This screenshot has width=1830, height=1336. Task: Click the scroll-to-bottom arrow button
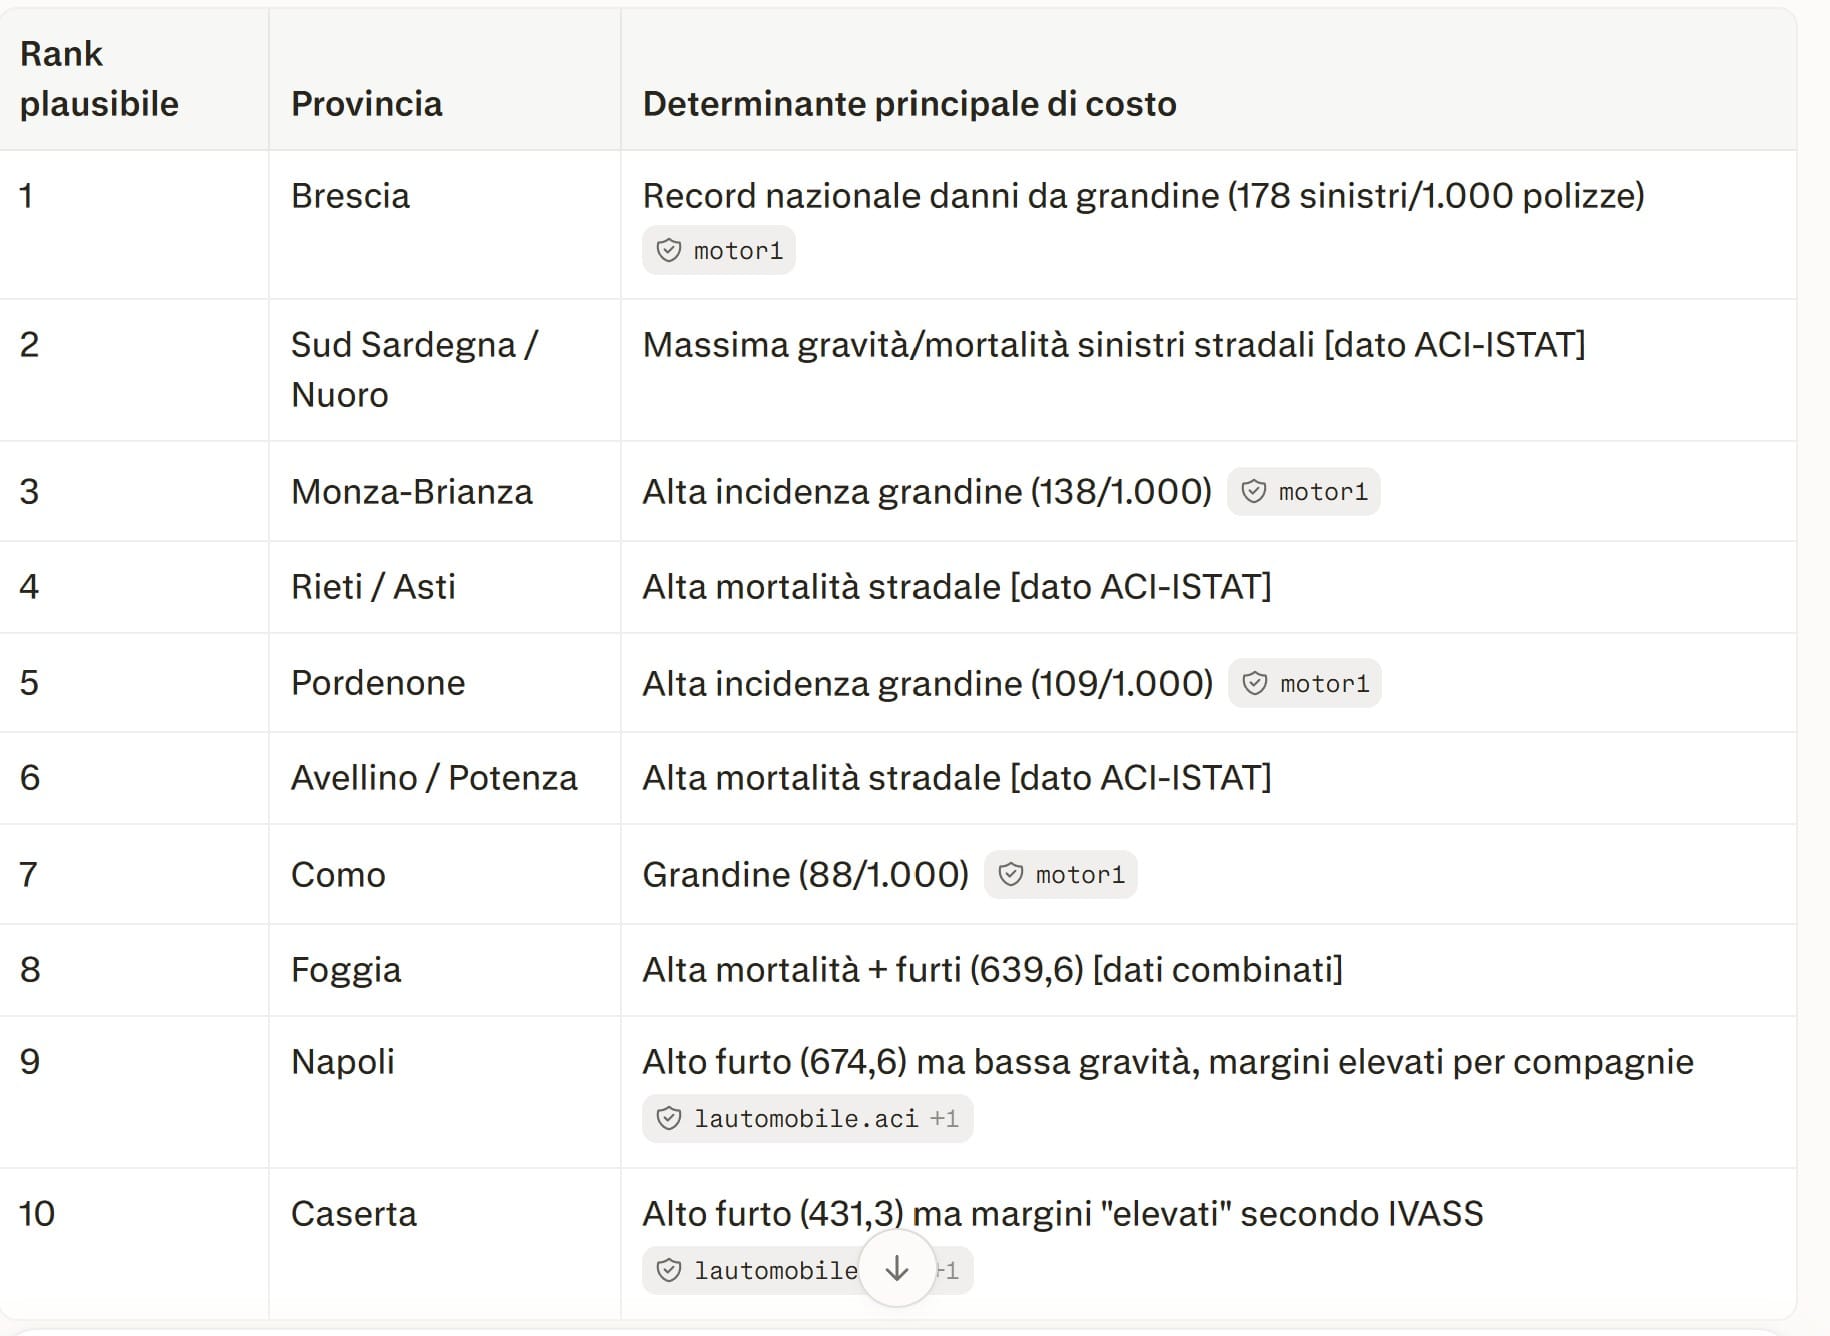pyautogui.click(x=897, y=1269)
